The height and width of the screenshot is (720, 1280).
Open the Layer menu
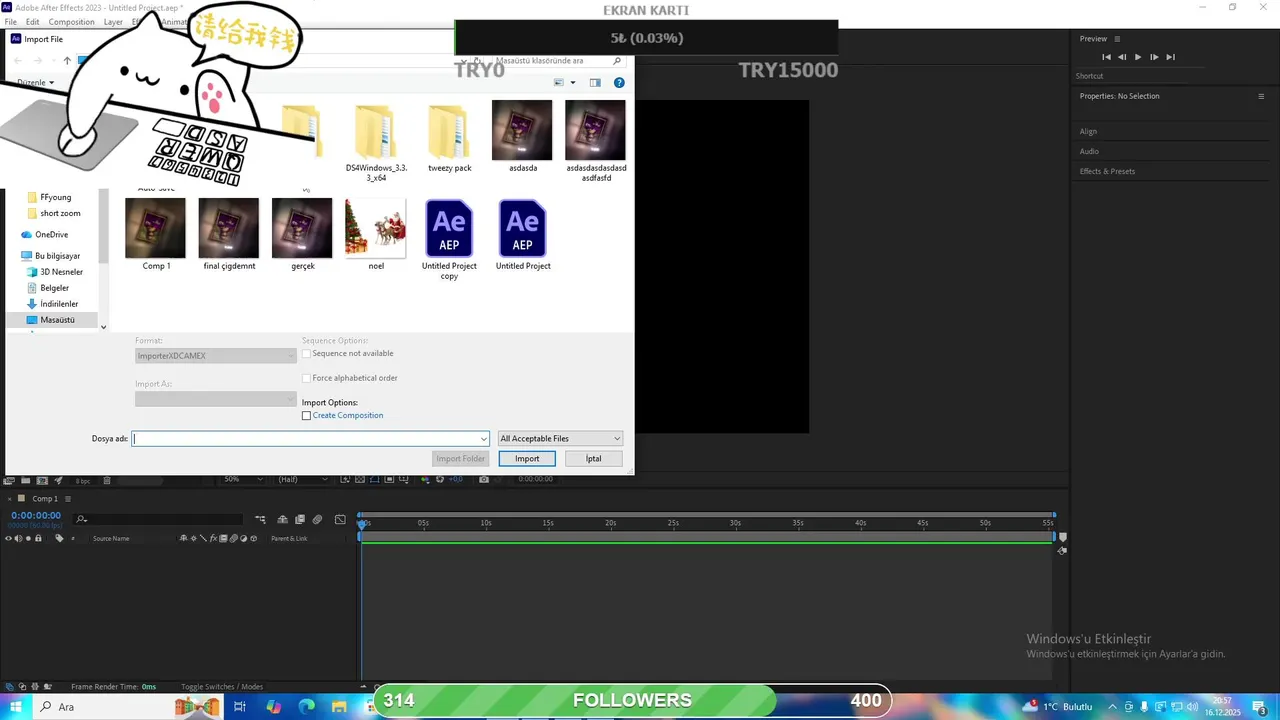[x=113, y=21]
